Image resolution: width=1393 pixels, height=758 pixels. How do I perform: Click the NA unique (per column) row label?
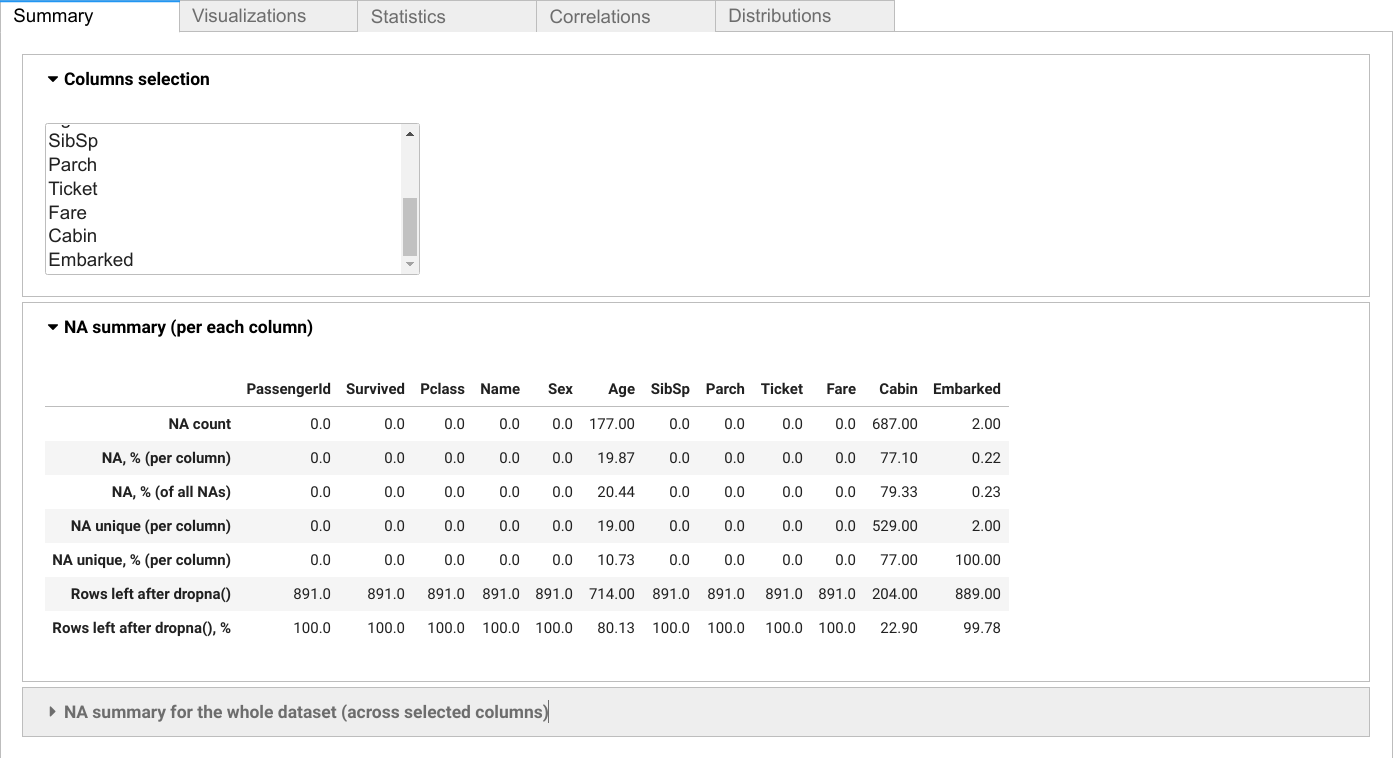point(151,526)
